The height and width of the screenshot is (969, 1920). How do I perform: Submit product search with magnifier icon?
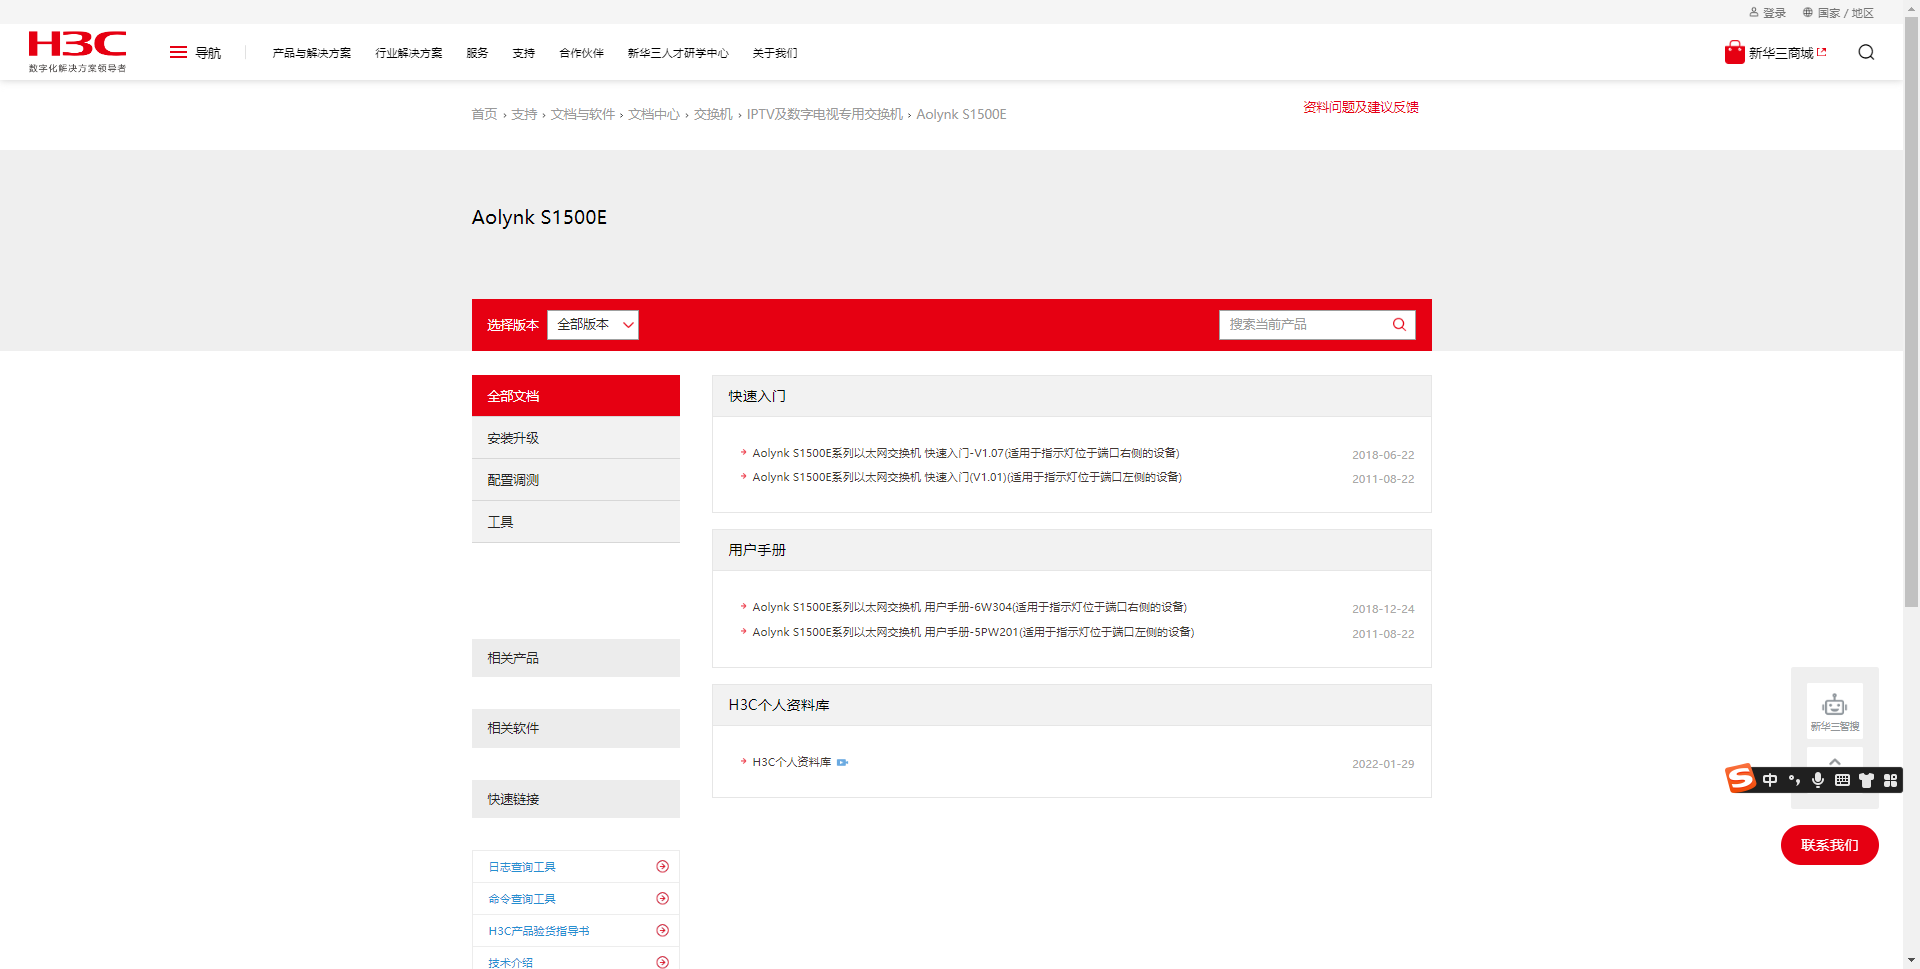(x=1399, y=324)
